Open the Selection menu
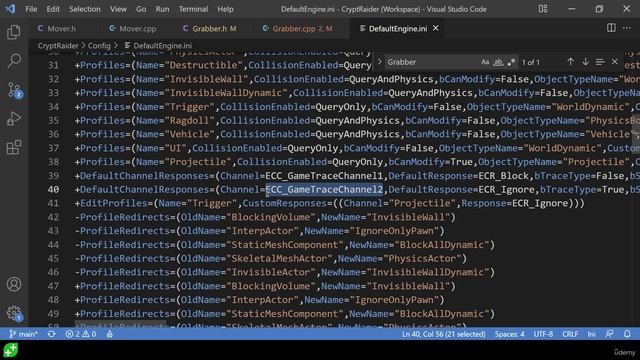This screenshot has width=640, height=360. (84, 9)
